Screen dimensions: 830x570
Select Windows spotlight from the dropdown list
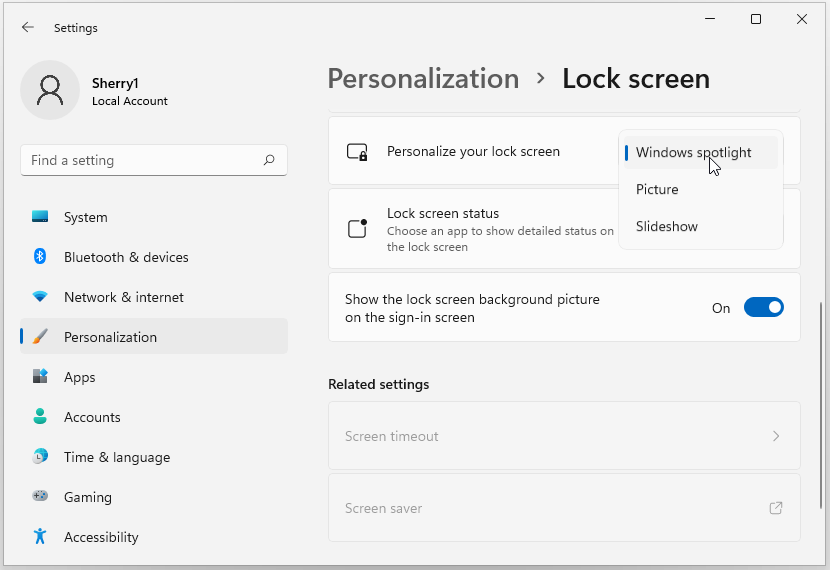click(693, 153)
